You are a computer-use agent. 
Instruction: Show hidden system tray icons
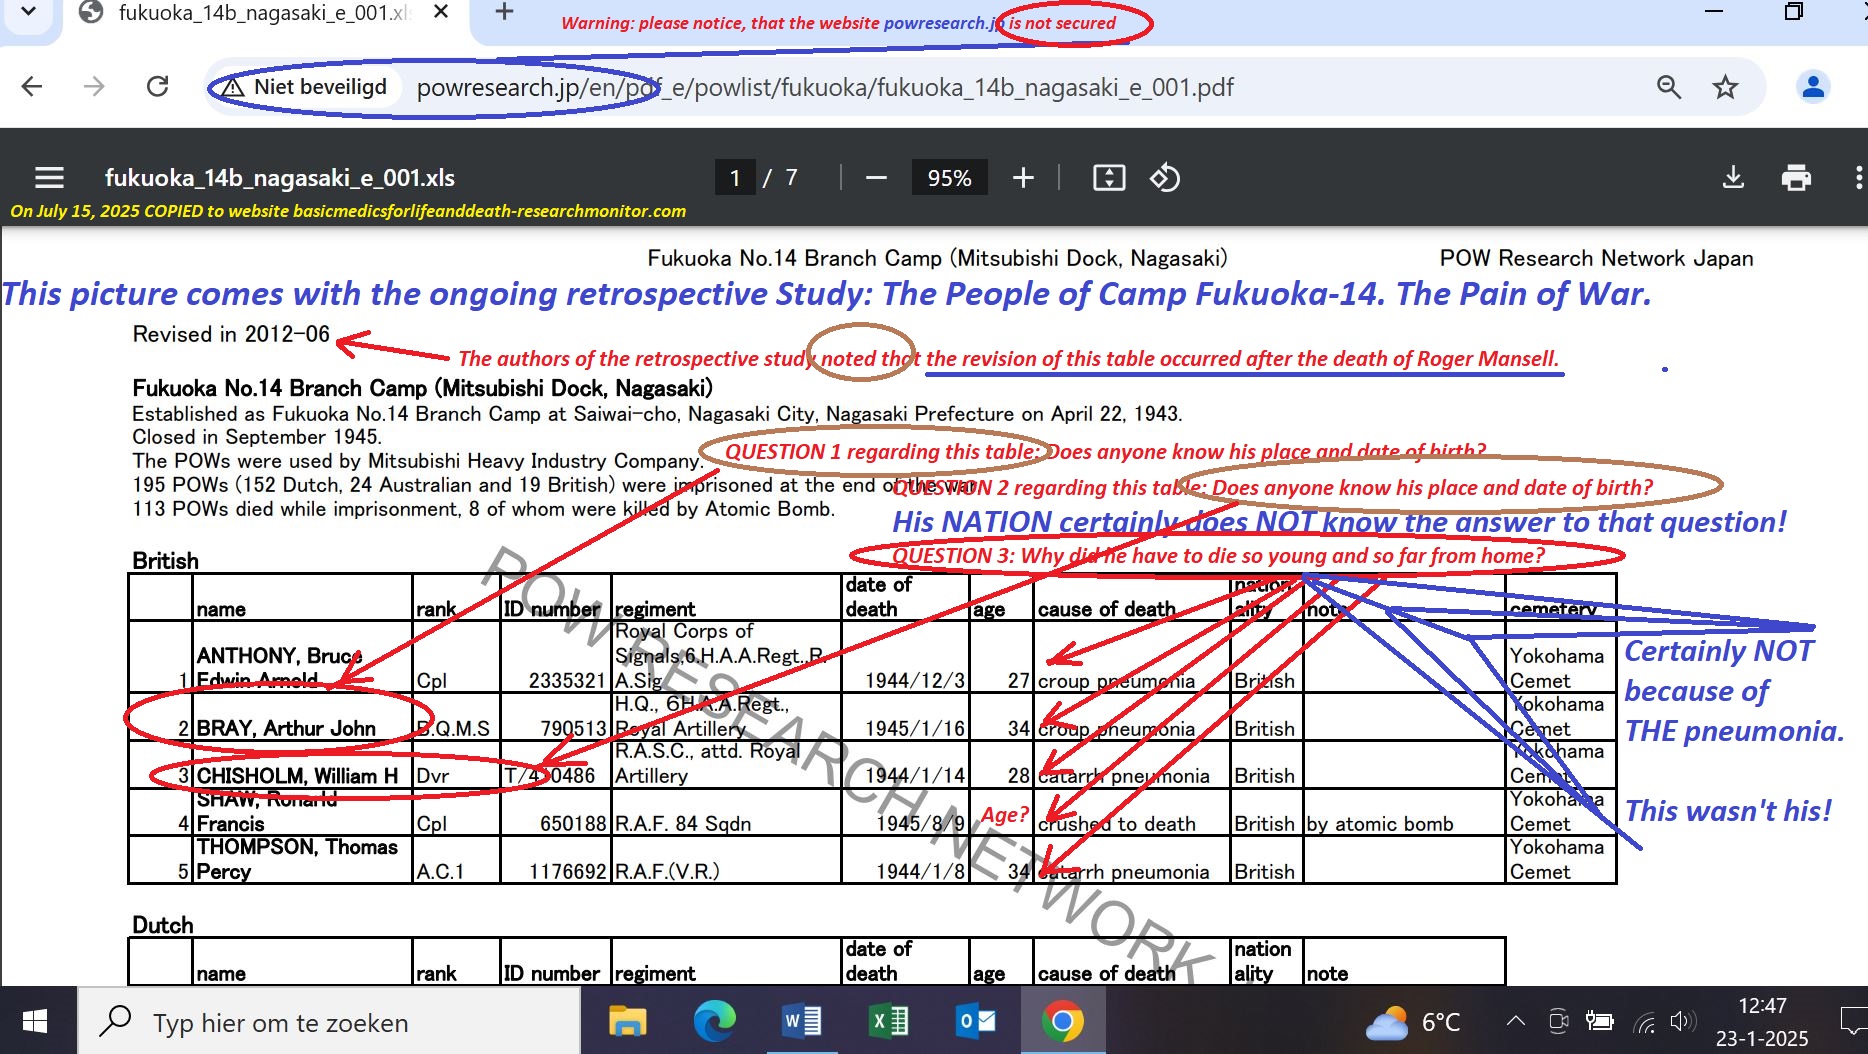tap(1515, 1021)
